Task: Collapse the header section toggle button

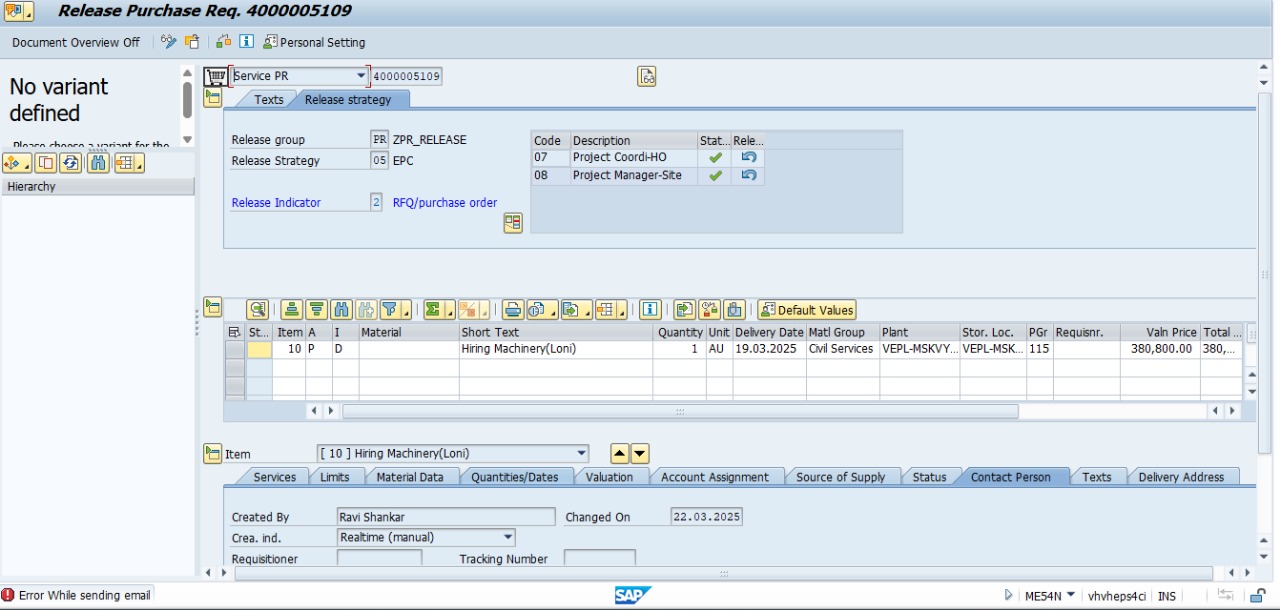Action: pyautogui.click(x=213, y=97)
